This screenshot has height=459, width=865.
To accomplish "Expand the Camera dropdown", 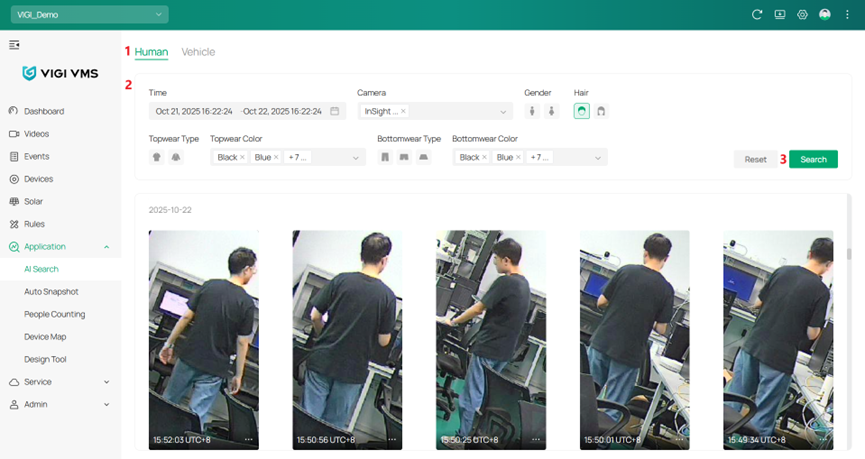I will pos(503,112).
